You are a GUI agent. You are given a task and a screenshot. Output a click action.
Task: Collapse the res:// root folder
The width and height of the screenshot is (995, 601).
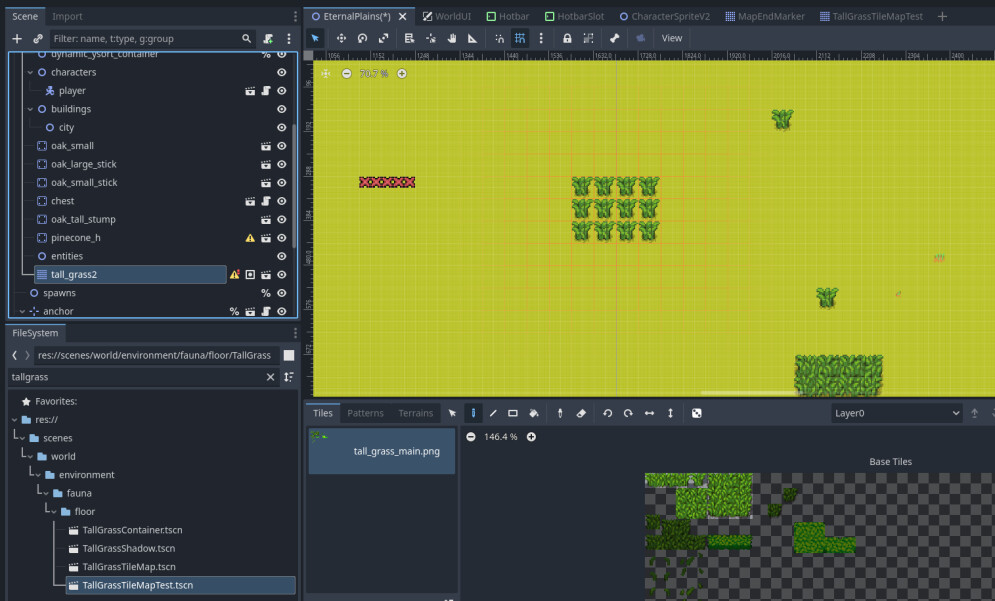pos(14,419)
